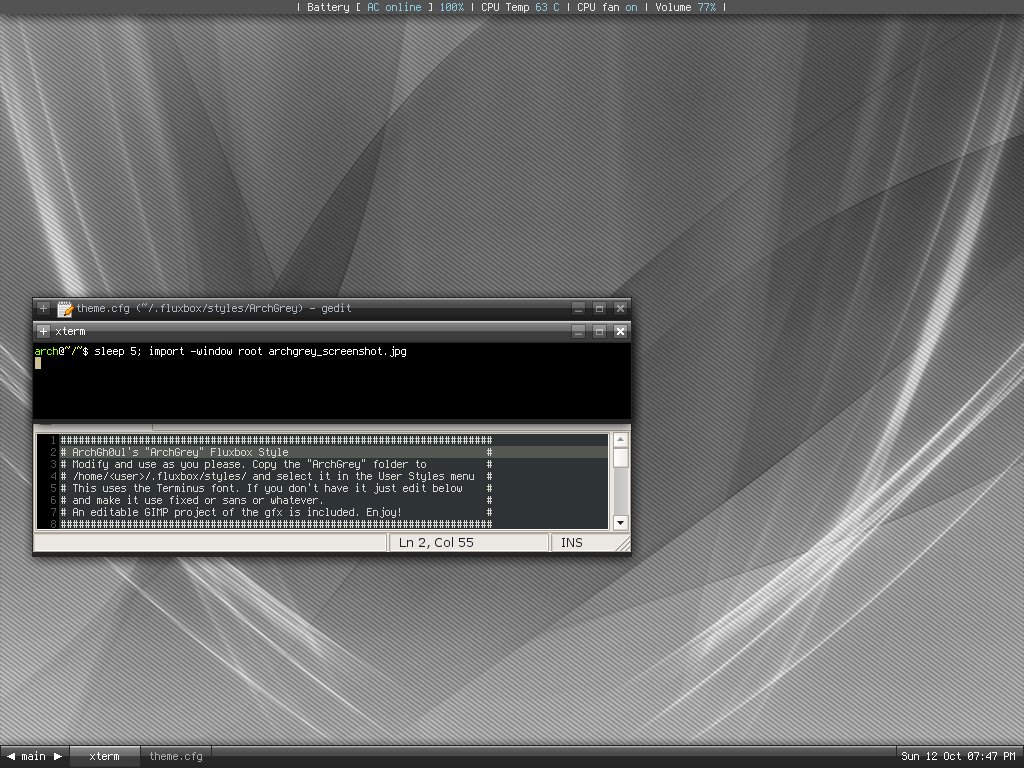The height and width of the screenshot is (768, 1024).
Task: Close the gedit theme.cfg window
Action: point(620,308)
